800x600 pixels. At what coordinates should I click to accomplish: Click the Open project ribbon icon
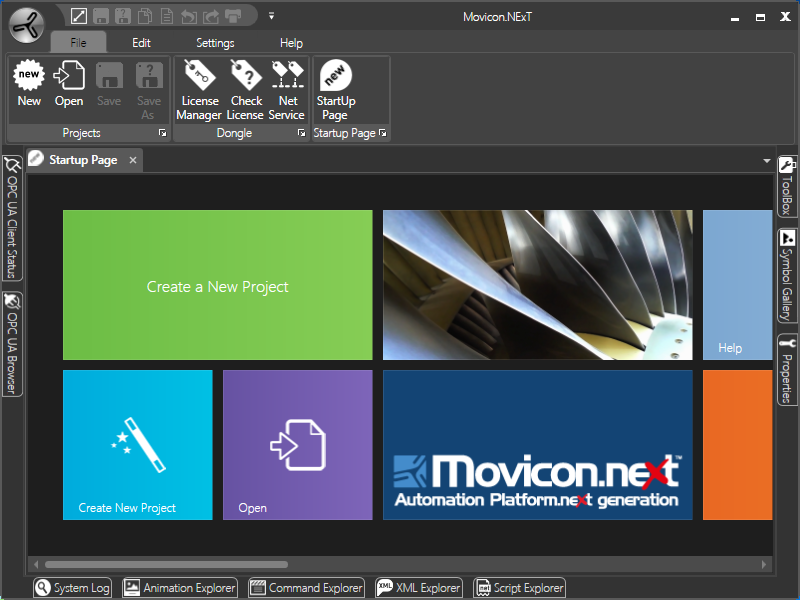point(69,83)
